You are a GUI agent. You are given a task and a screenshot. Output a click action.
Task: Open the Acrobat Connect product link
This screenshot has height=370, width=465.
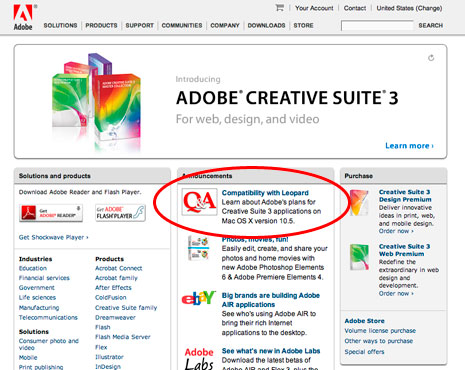(119, 268)
